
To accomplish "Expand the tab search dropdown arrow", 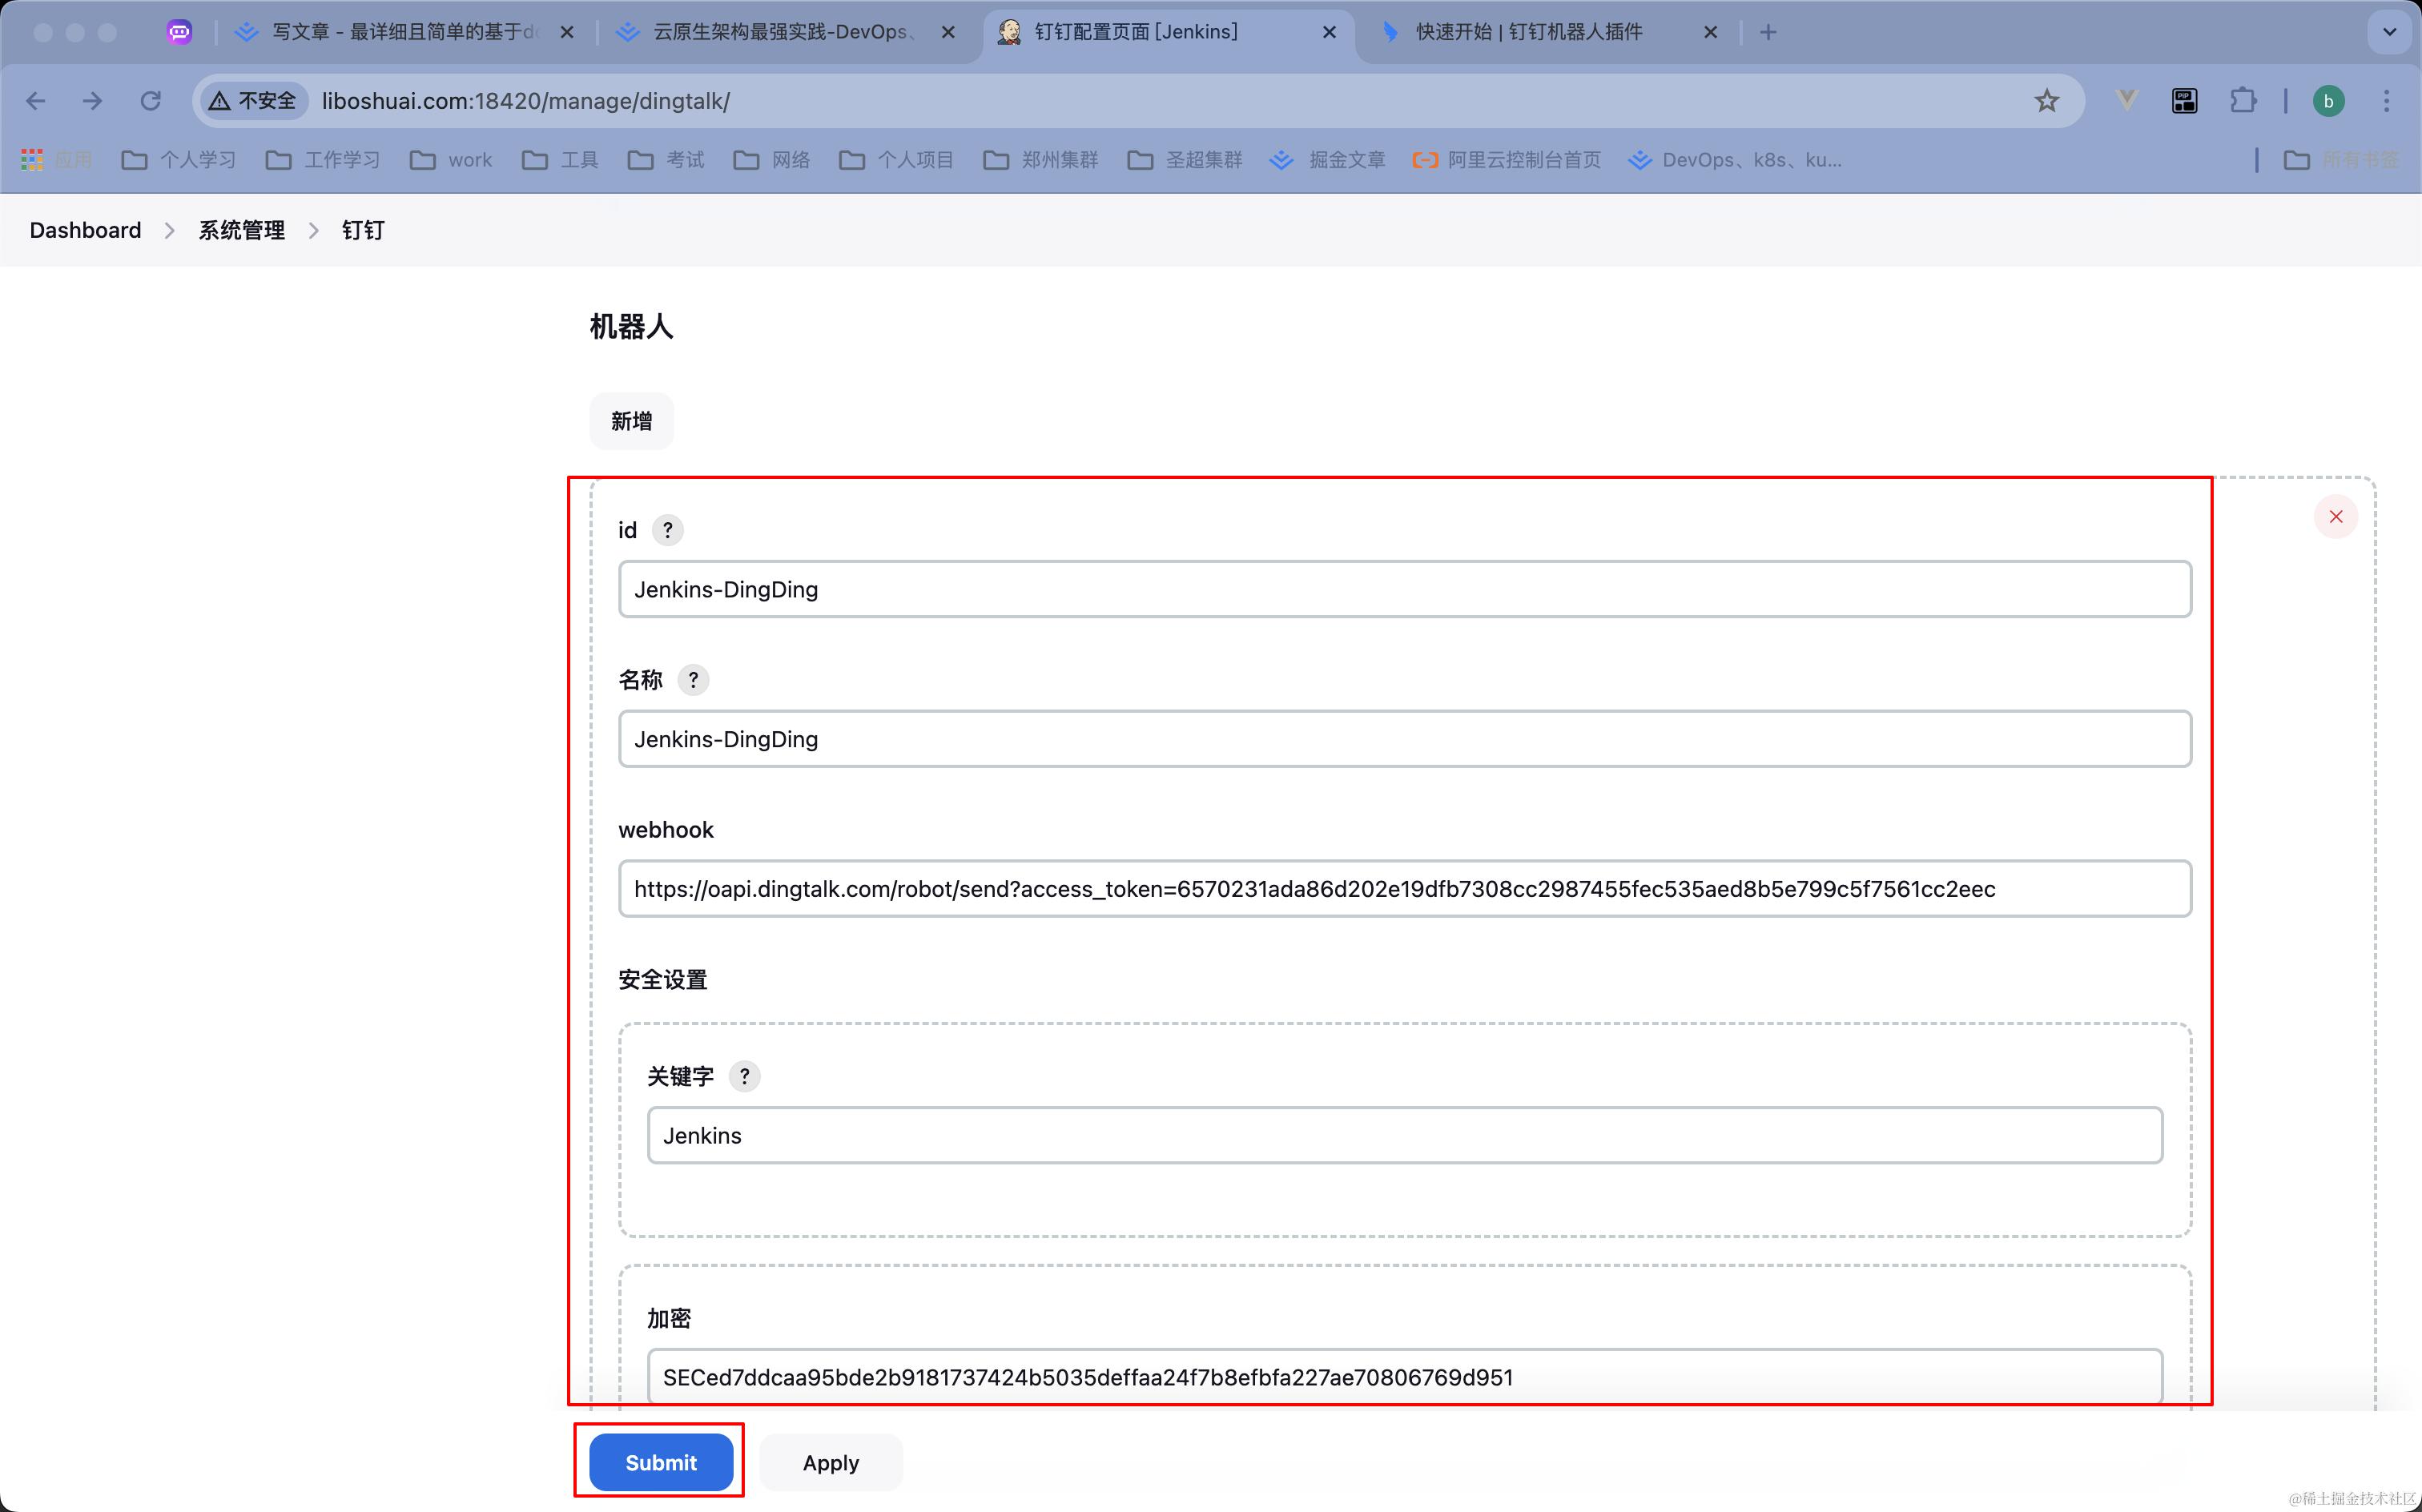I will (x=2389, y=32).
